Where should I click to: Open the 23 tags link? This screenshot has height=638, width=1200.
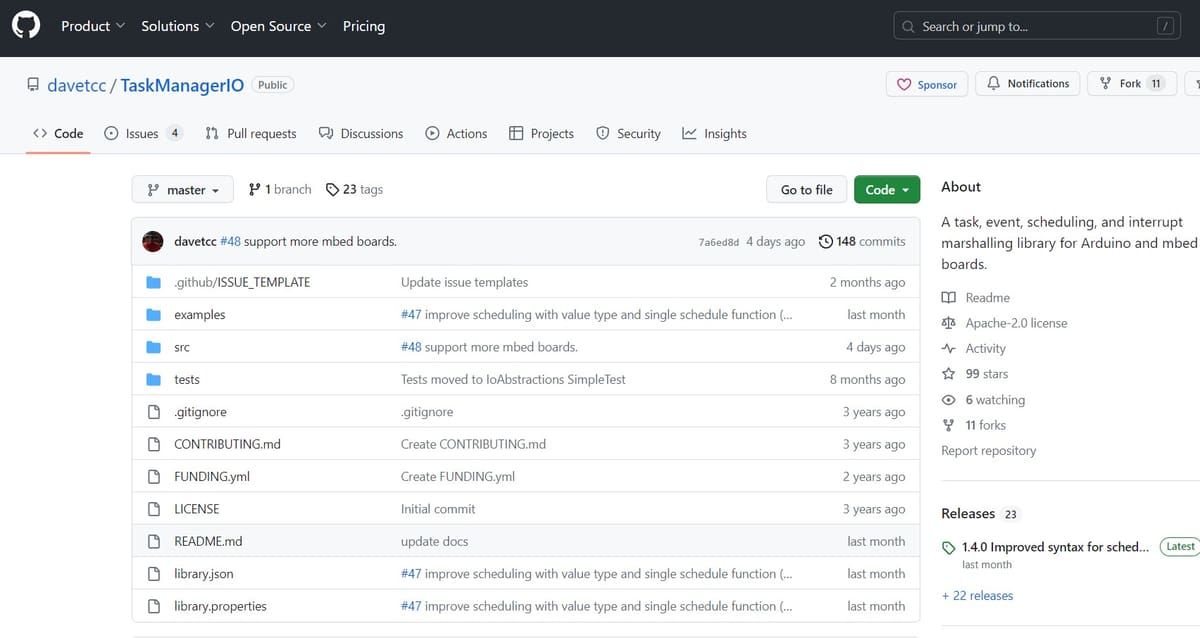tap(354, 189)
